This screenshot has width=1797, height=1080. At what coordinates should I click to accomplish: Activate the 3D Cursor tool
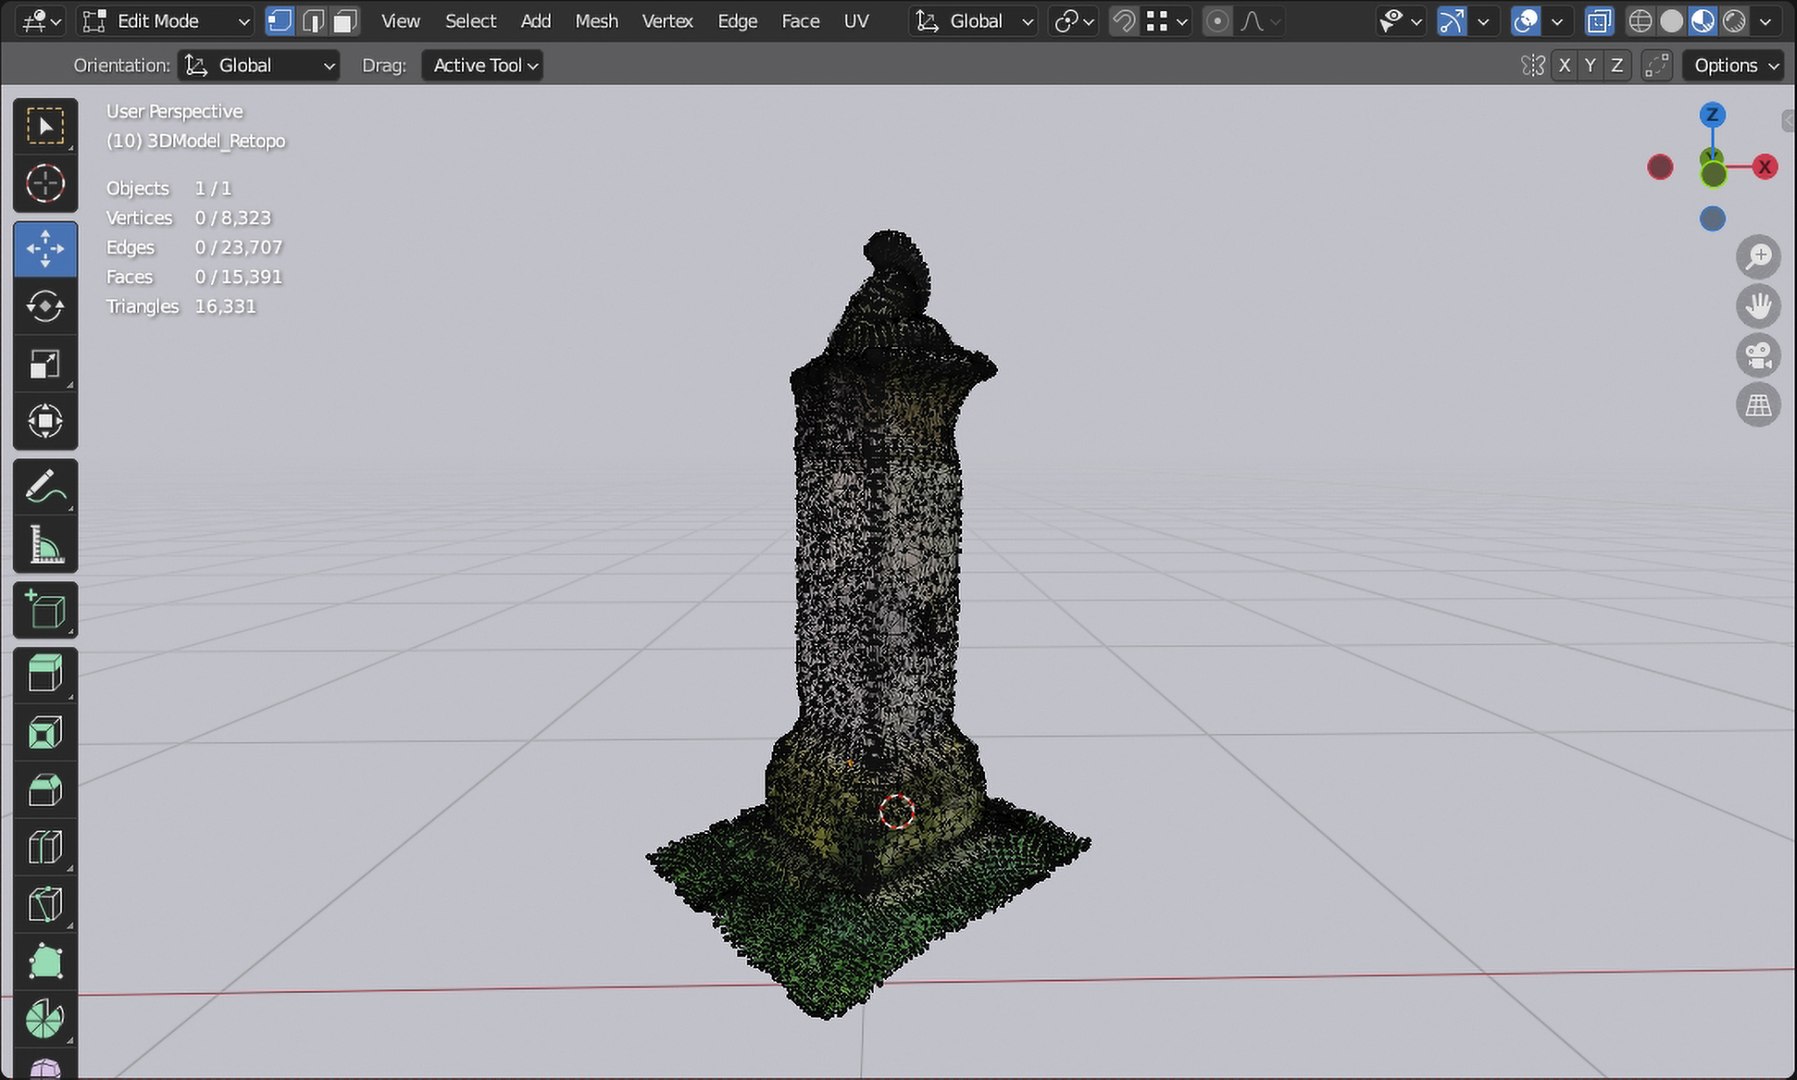coord(45,184)
